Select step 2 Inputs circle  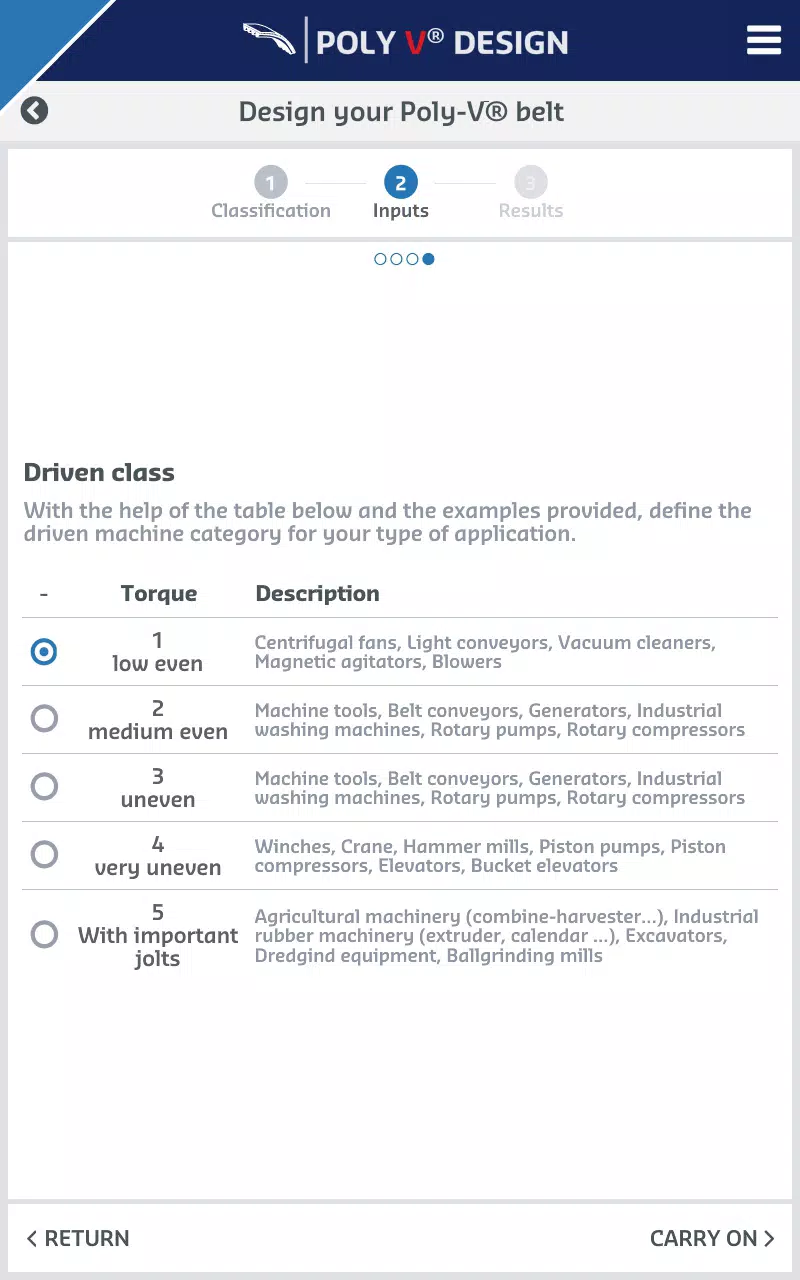click(x=401, y=183)
